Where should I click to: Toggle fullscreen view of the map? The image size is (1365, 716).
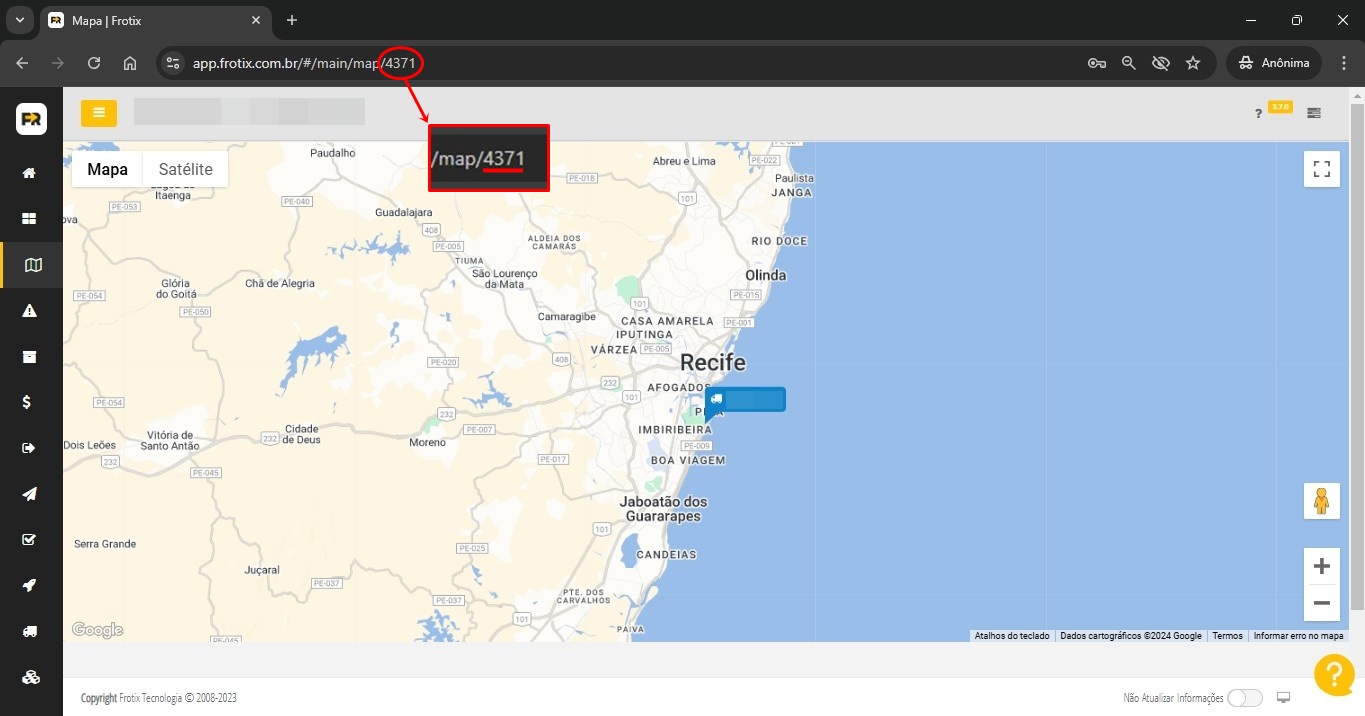click(x=1321, y=169)
